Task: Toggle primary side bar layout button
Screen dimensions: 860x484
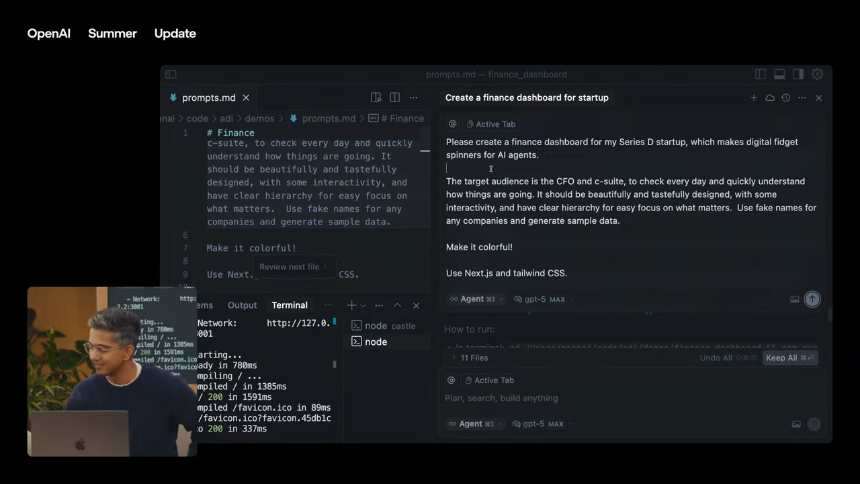Action: 760,74
